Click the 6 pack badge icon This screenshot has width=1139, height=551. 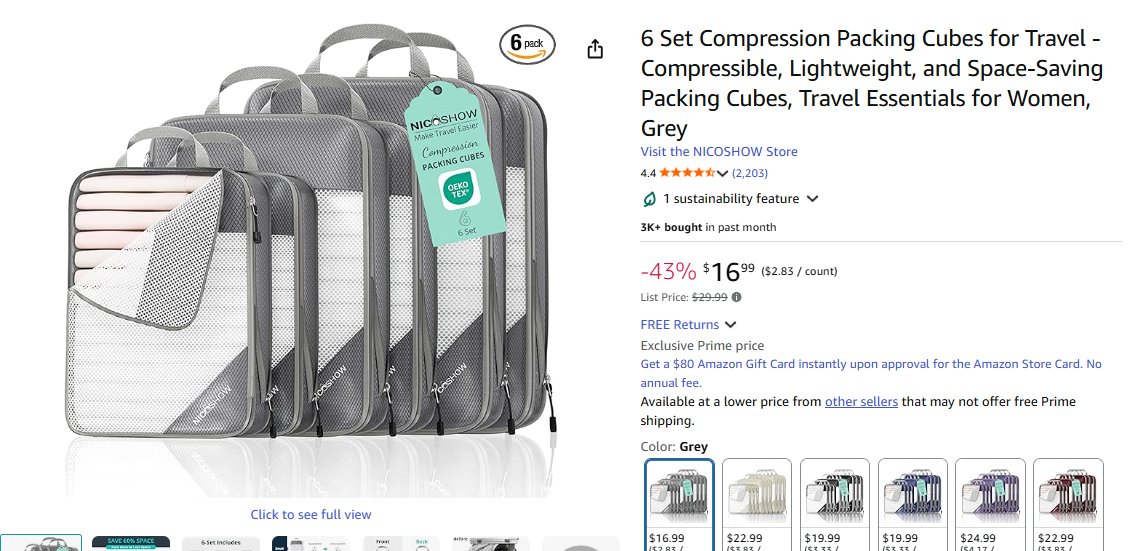tap(528, 45)
